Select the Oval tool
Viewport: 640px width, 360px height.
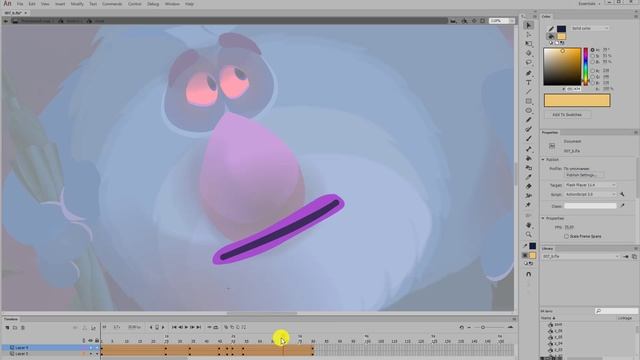(529, 110)
